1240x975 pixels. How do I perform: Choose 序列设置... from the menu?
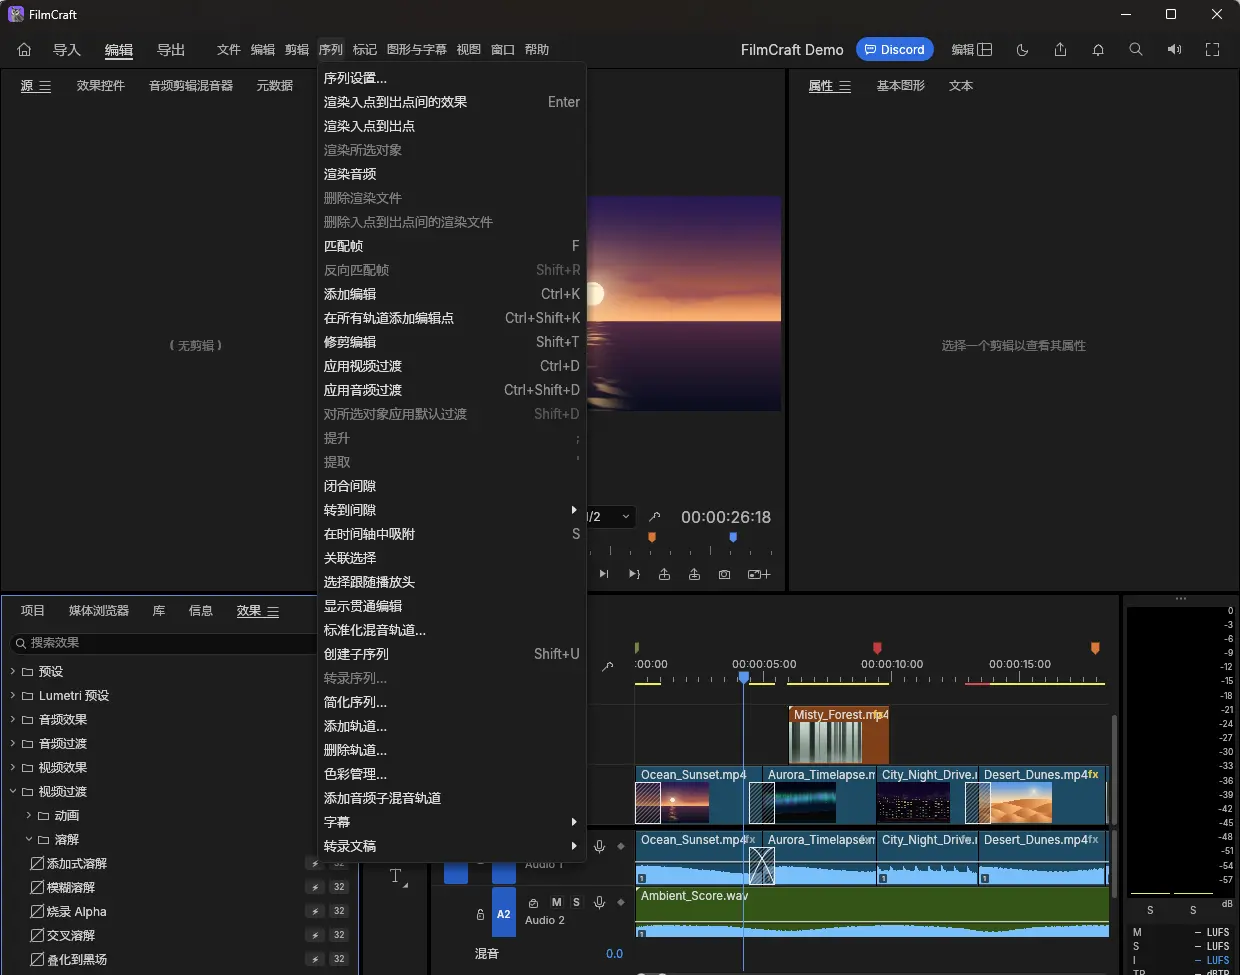tap(451, 78)
